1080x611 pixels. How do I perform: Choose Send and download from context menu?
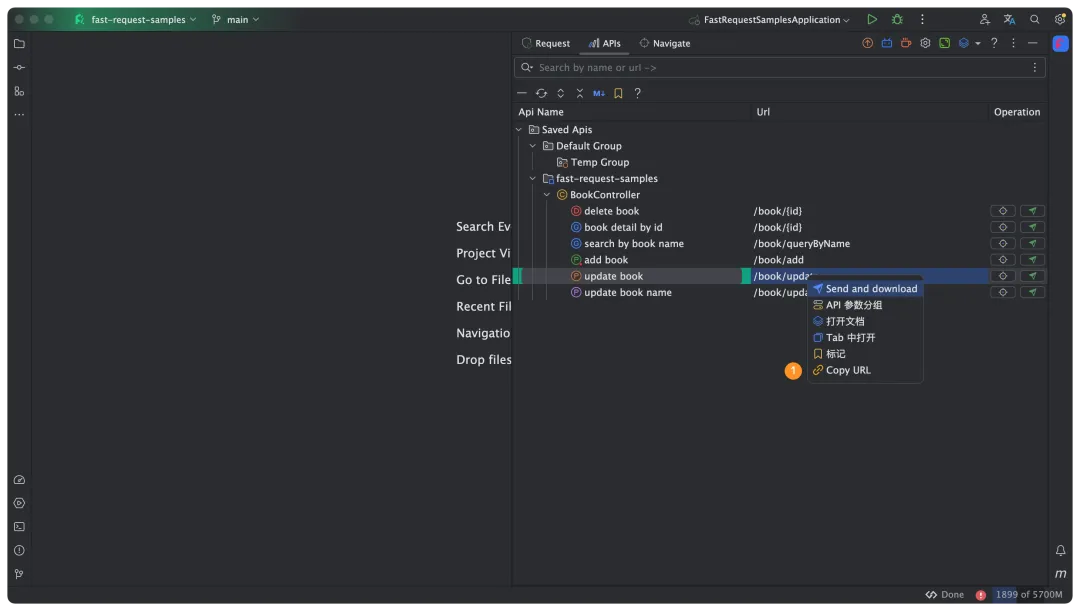coord(865,289)
